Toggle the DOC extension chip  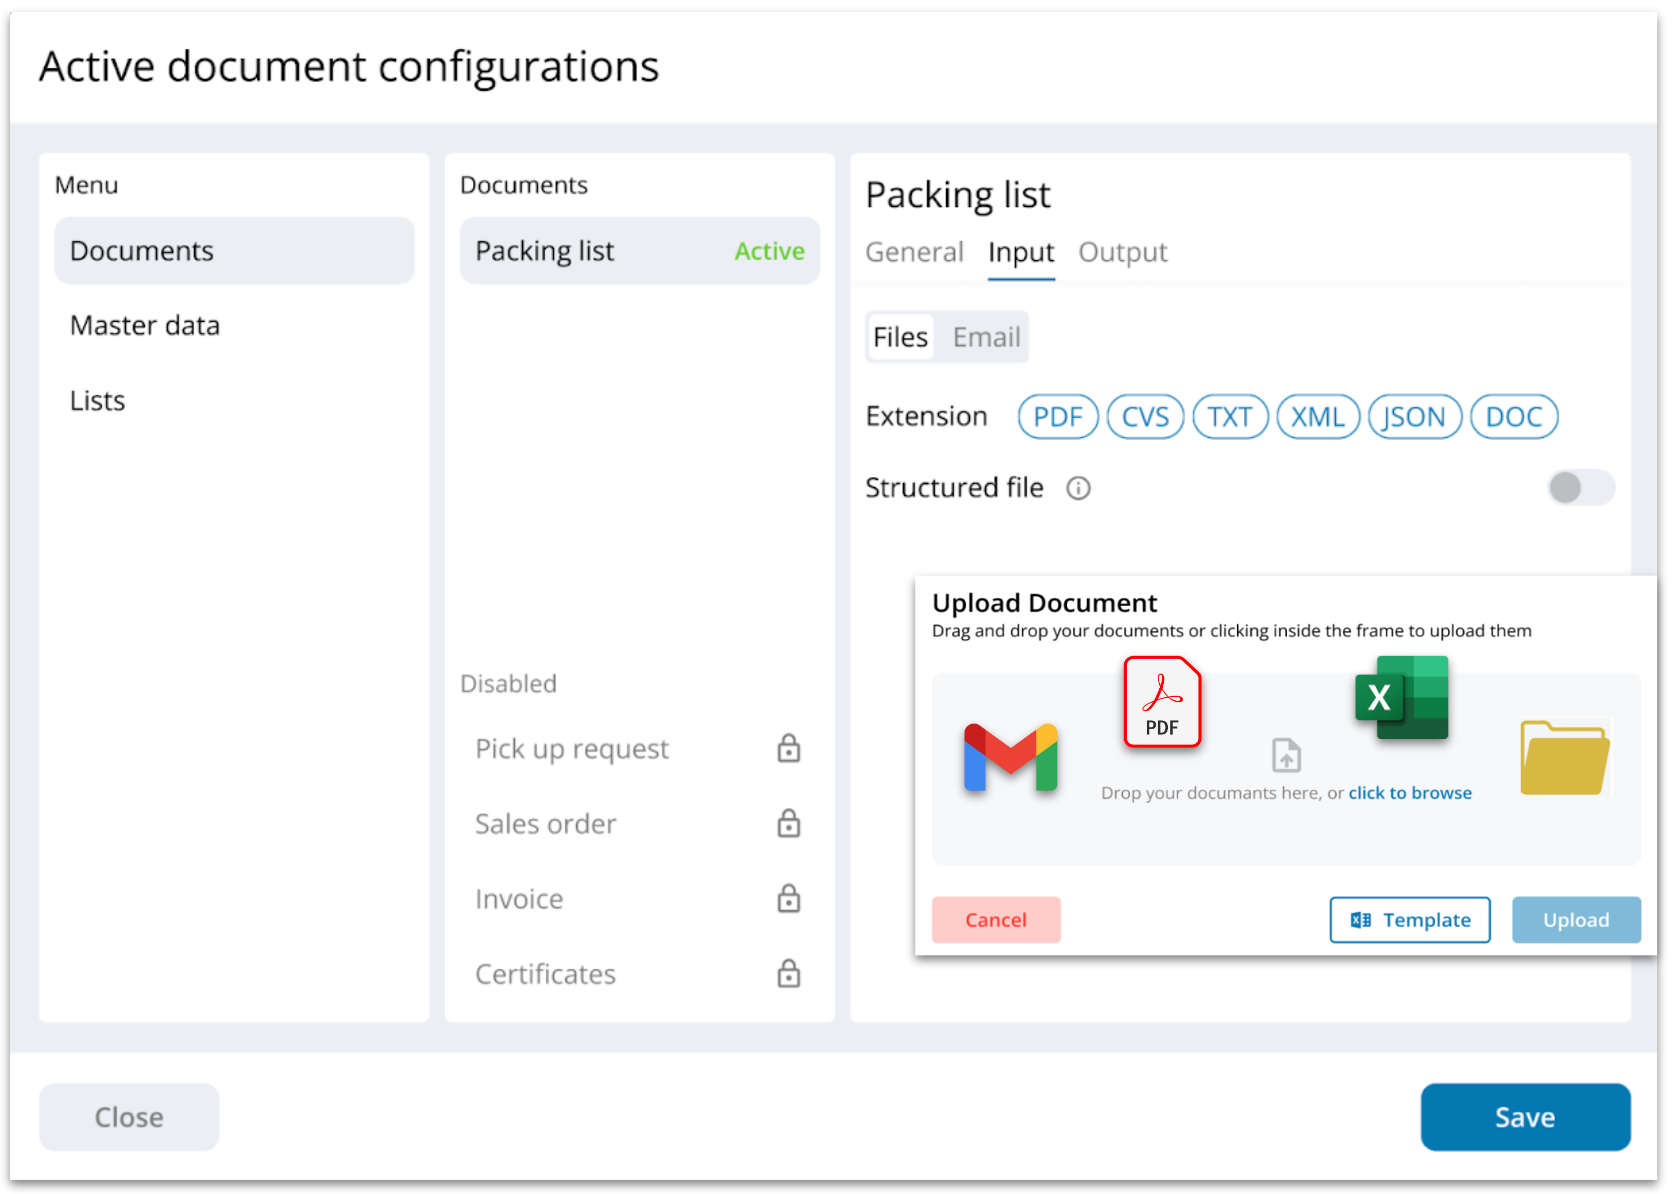1514,417
